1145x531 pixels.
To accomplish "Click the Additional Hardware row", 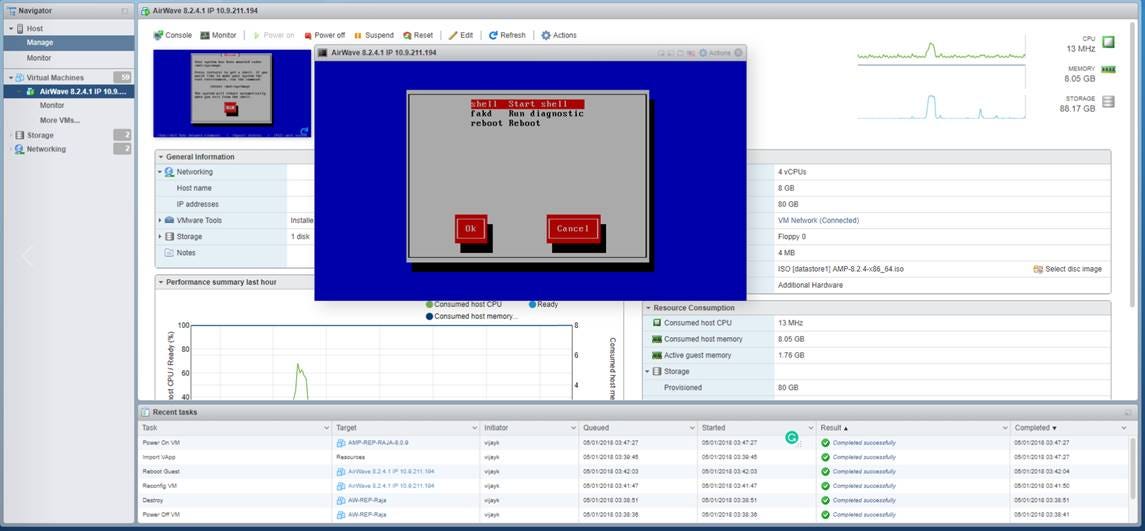I will pos(810,285).
